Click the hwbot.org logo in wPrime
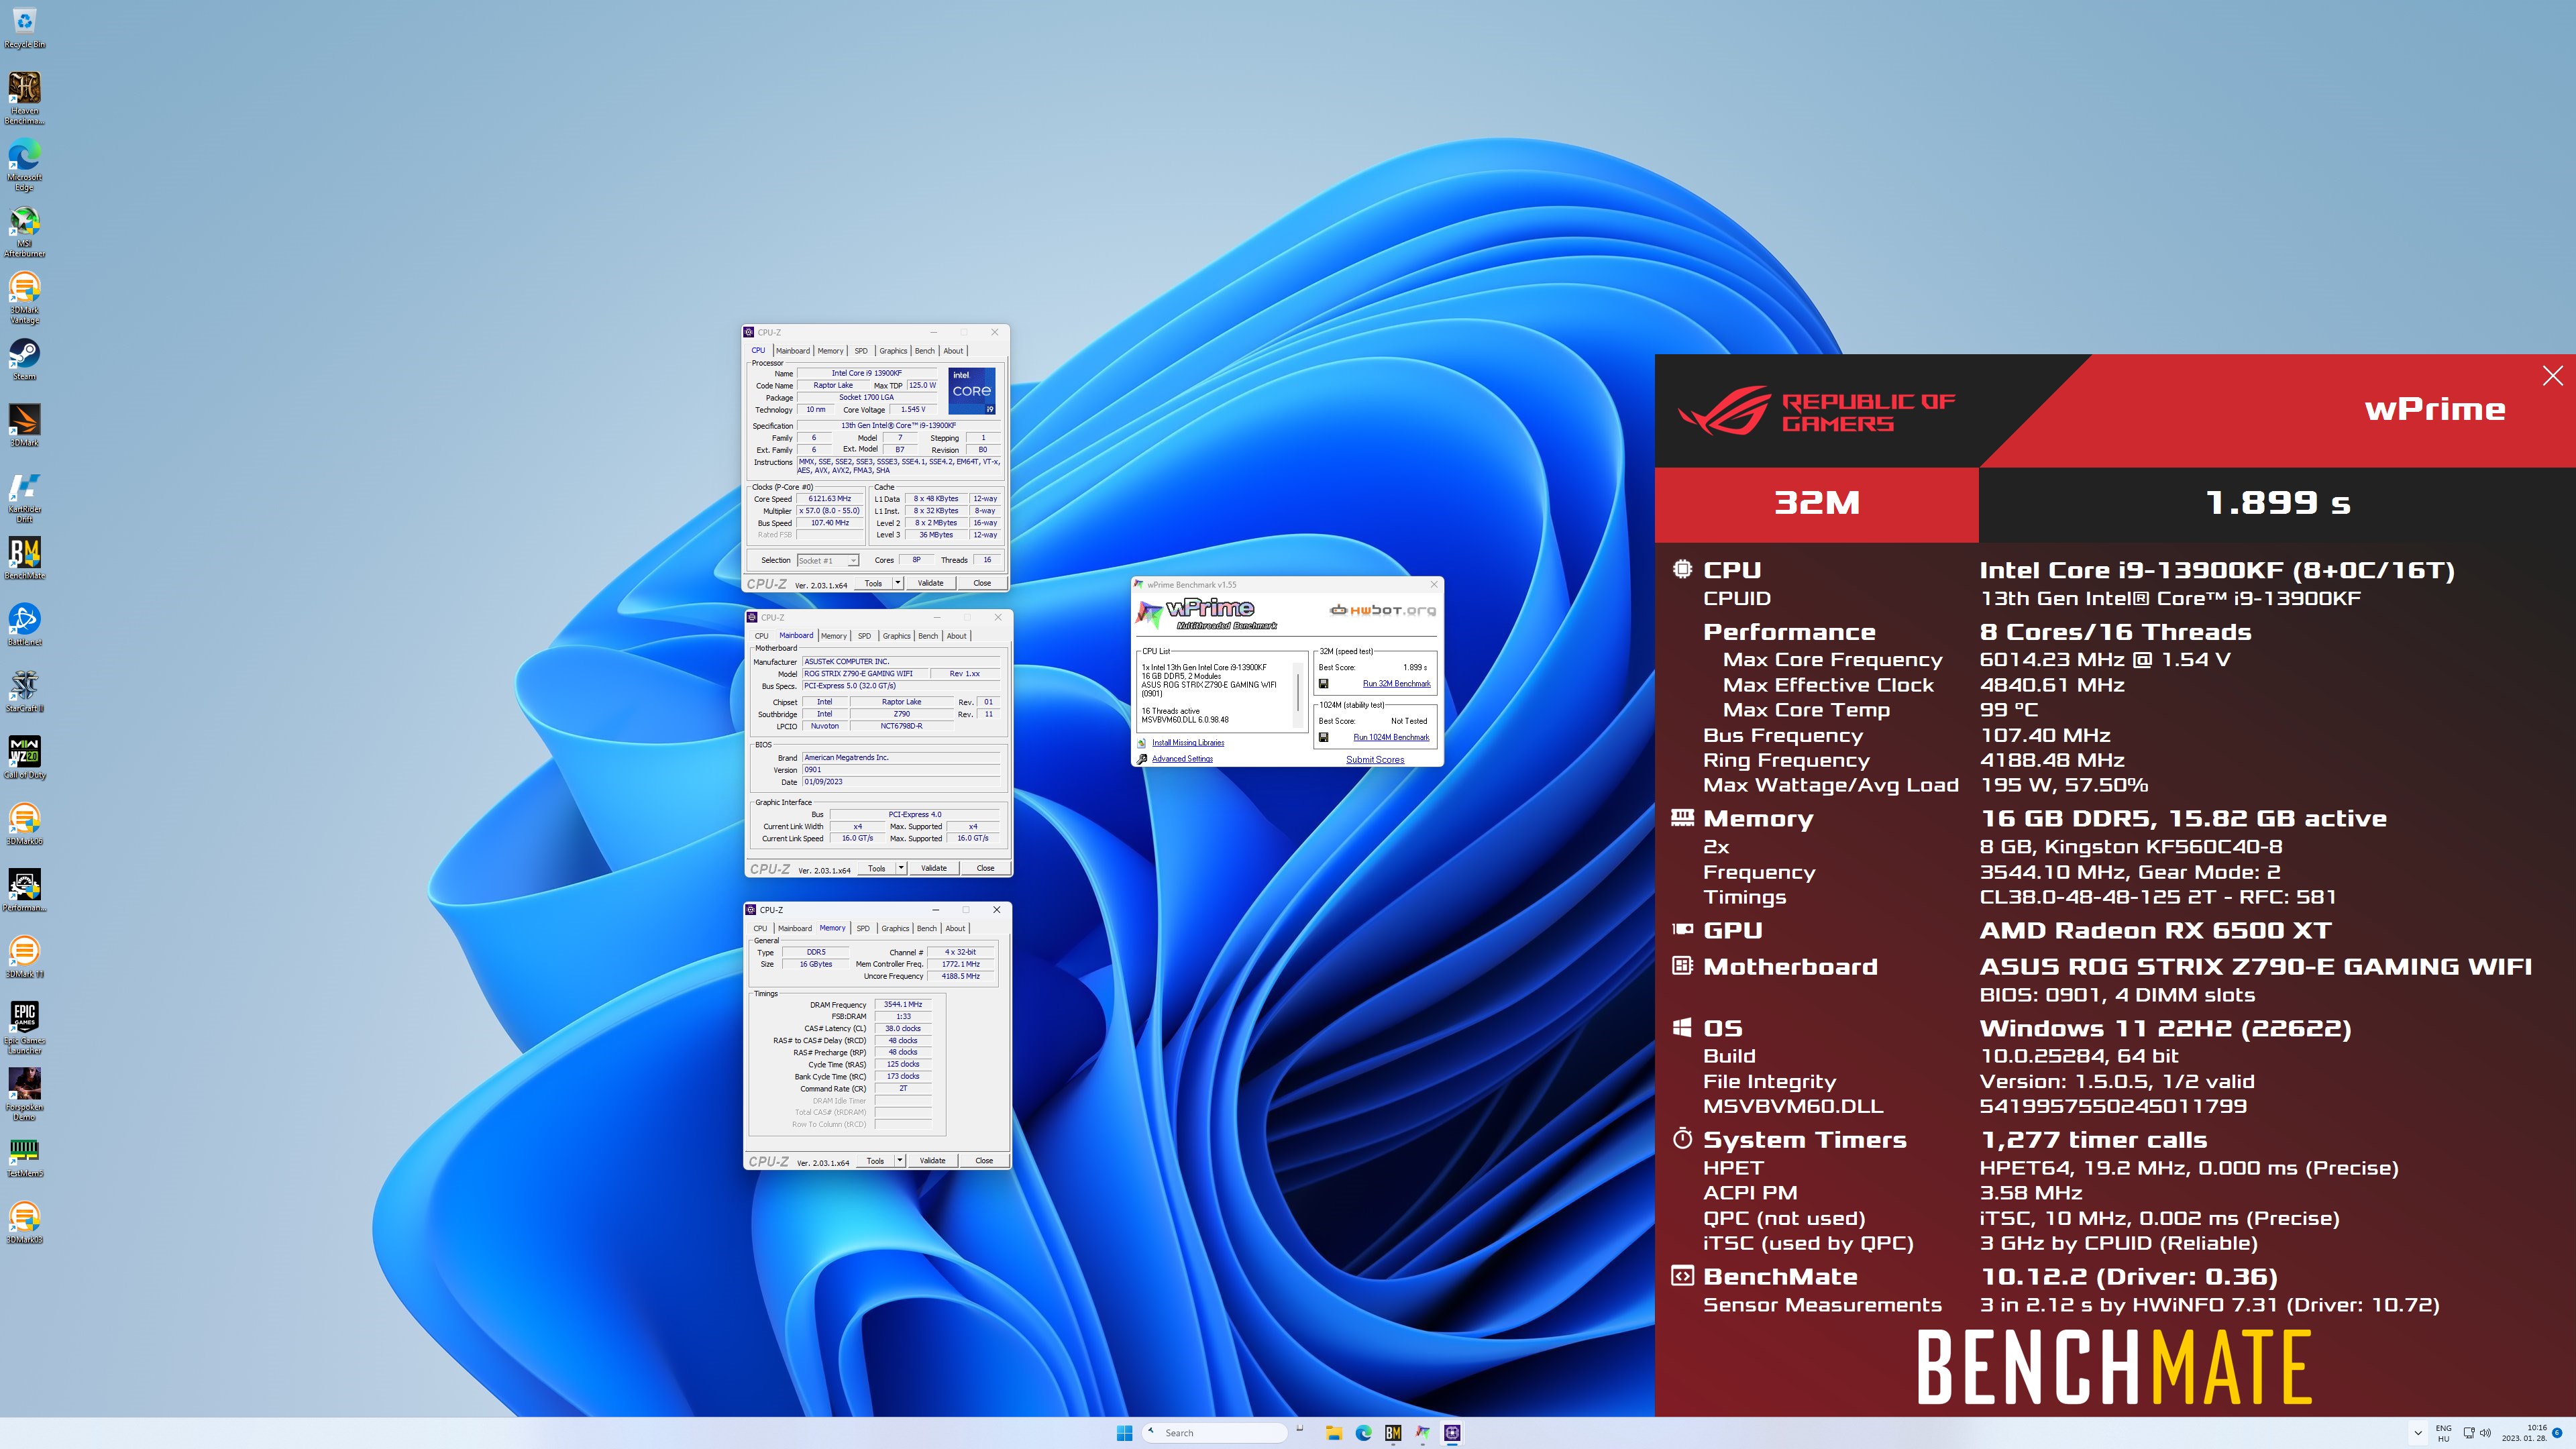Viewport: 2576px width, 1449px height. click(x=1382, y=610)
